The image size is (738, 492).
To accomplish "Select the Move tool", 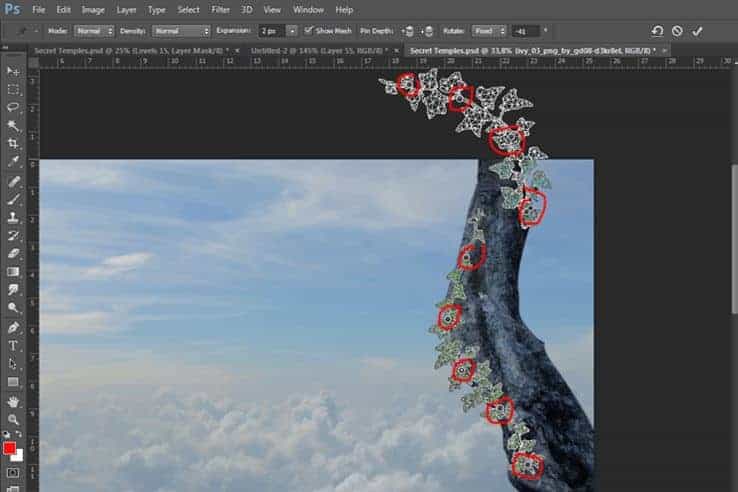I will (13, 71).
